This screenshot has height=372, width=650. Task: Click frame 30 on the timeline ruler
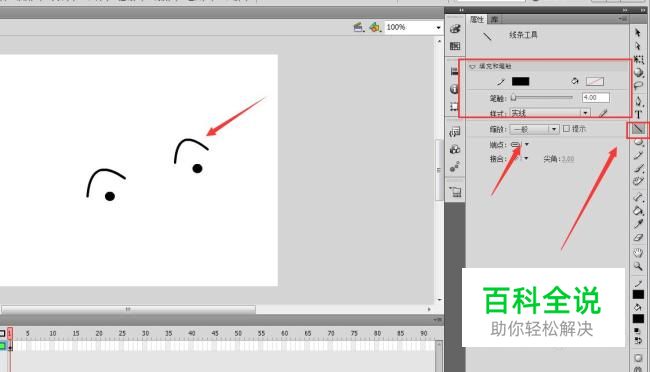tap(145, 333)
